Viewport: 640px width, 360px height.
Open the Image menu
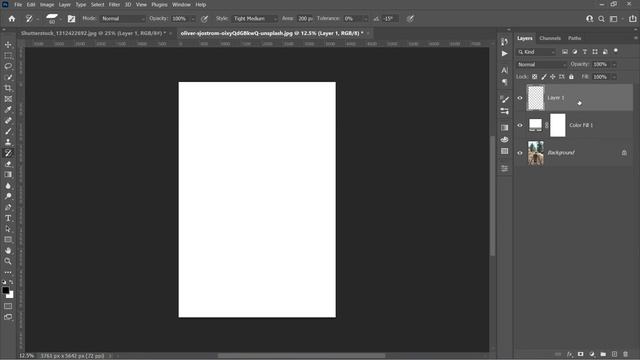47,5
